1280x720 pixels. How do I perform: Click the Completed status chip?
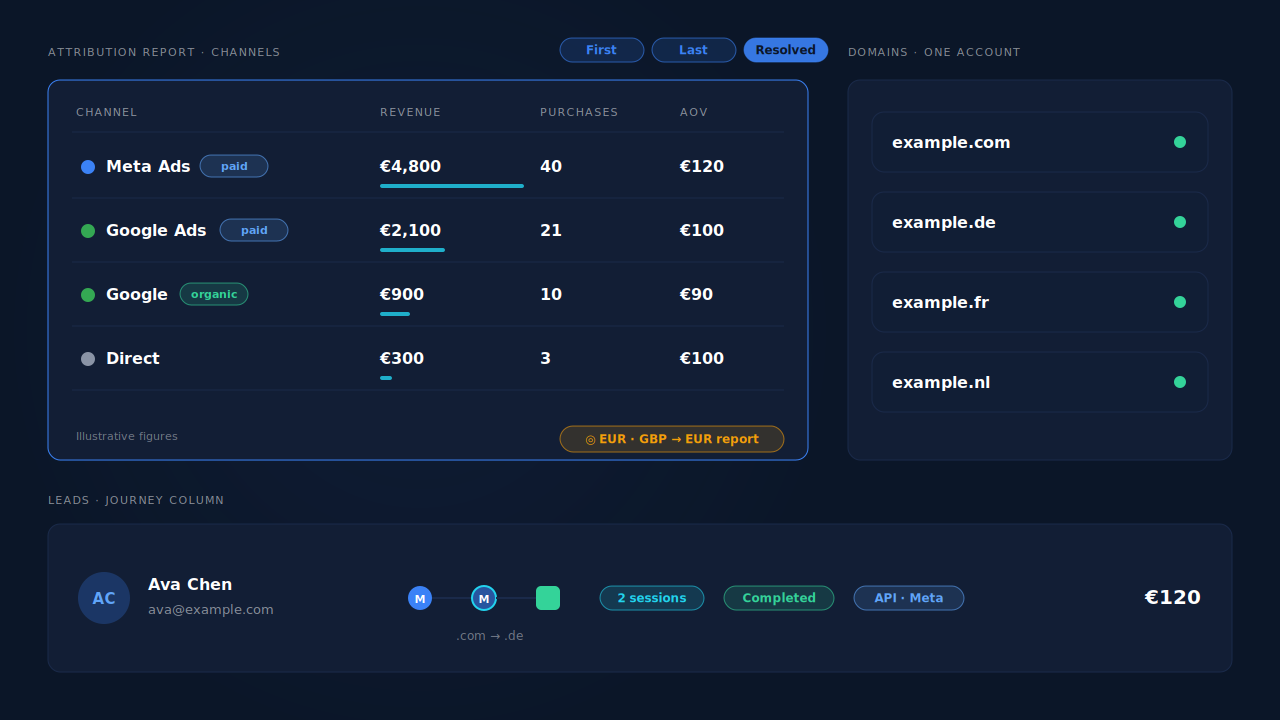pyautogui.click(x=779, y=598)
